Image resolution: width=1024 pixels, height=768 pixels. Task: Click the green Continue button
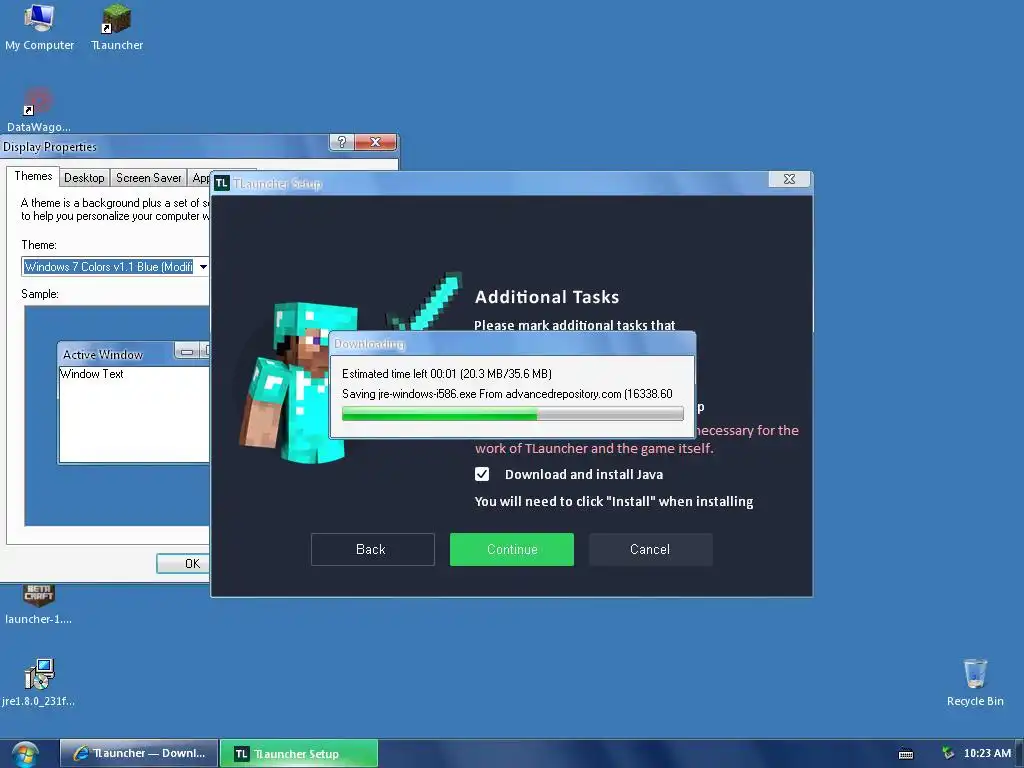coord(511,549)
